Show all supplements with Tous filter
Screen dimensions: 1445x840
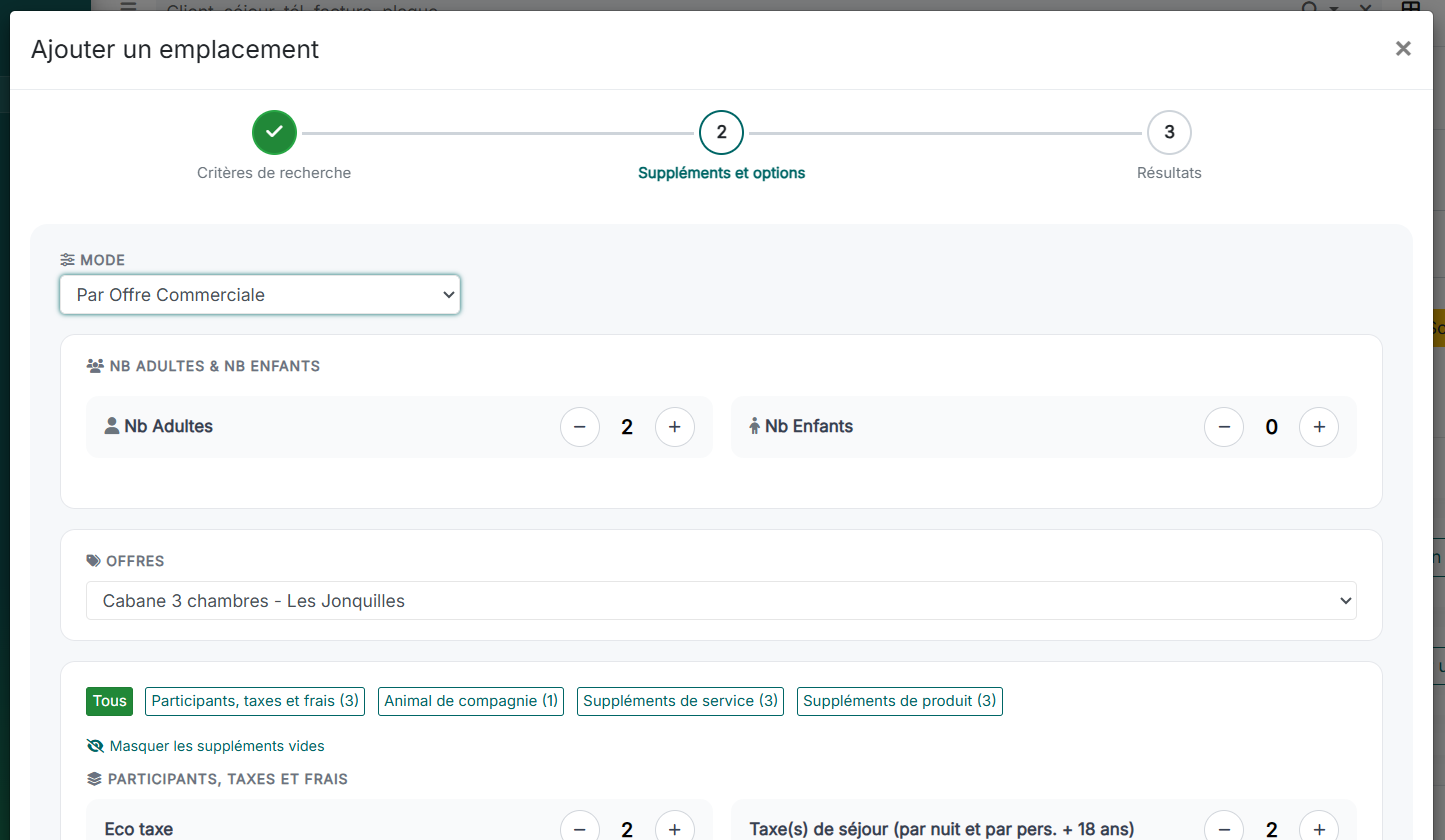(x=110, y=701)
